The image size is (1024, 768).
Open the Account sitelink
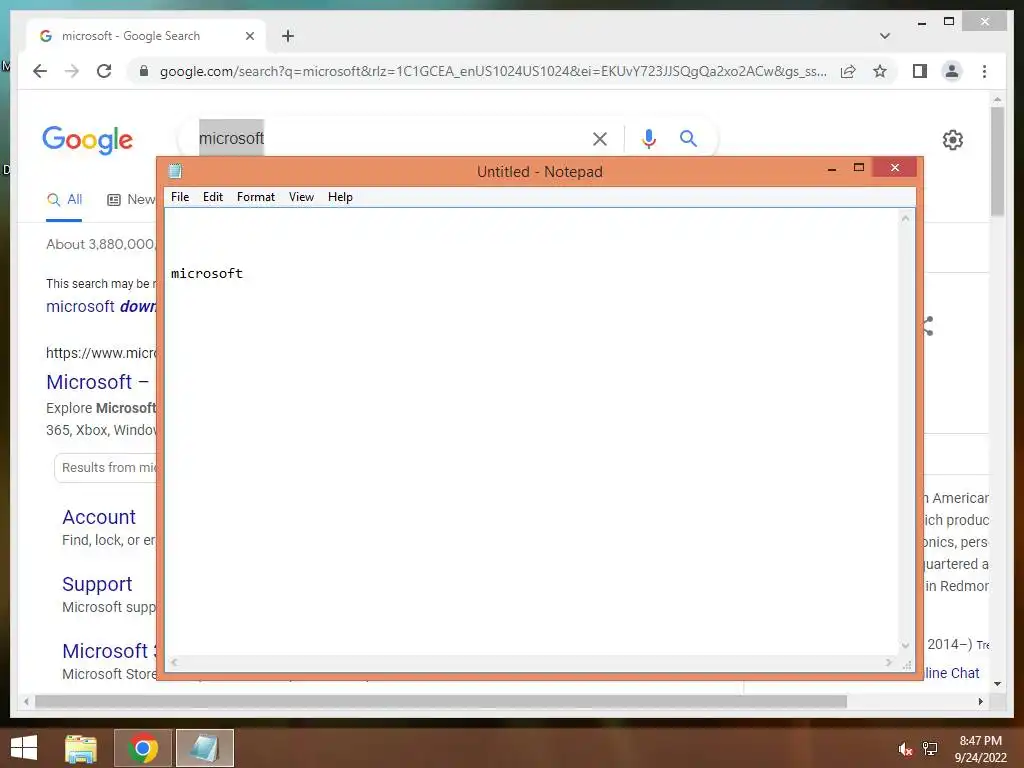[99, 517]
